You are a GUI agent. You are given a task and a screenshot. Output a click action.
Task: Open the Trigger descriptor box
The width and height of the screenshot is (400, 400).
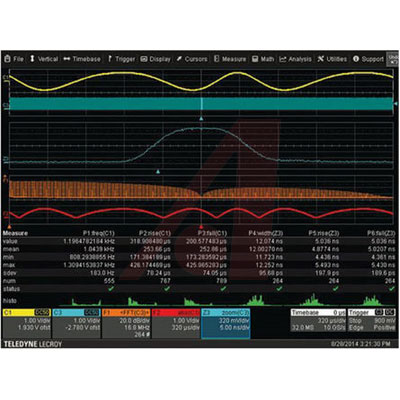pos(372,321)
